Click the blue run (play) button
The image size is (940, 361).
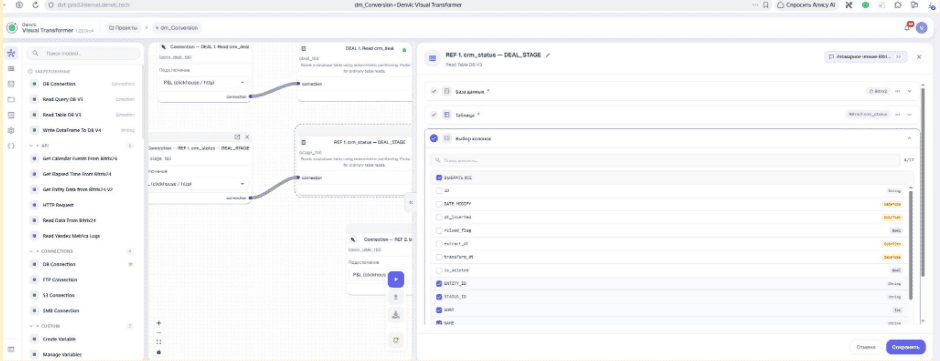pos(396,279)
